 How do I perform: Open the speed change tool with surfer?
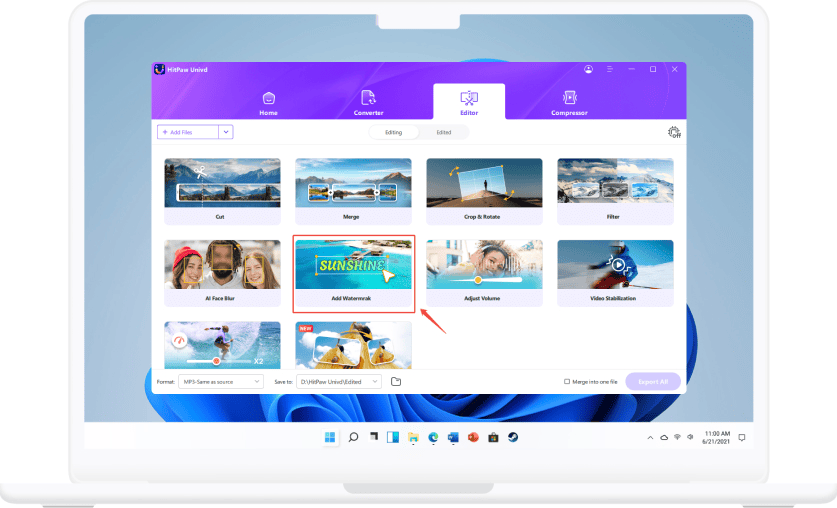[x=222, y=345]
